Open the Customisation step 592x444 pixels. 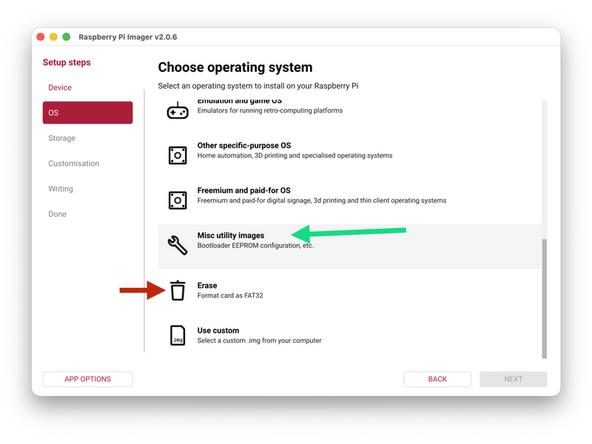(x=88, y=163)
